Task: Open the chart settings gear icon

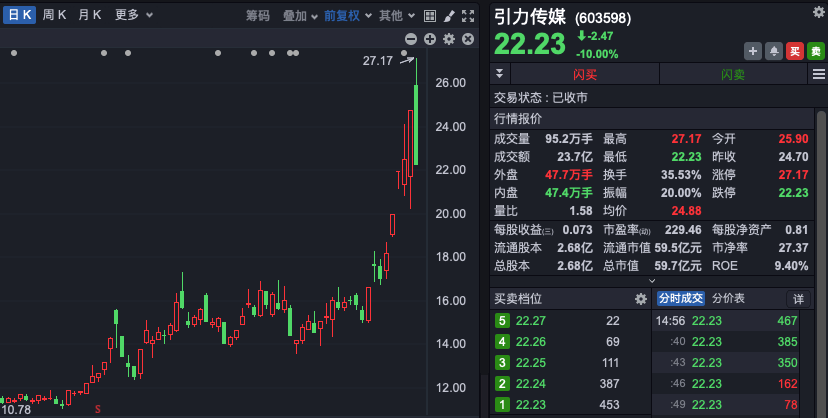Action: pyautogui.click(x=449, y=39)
